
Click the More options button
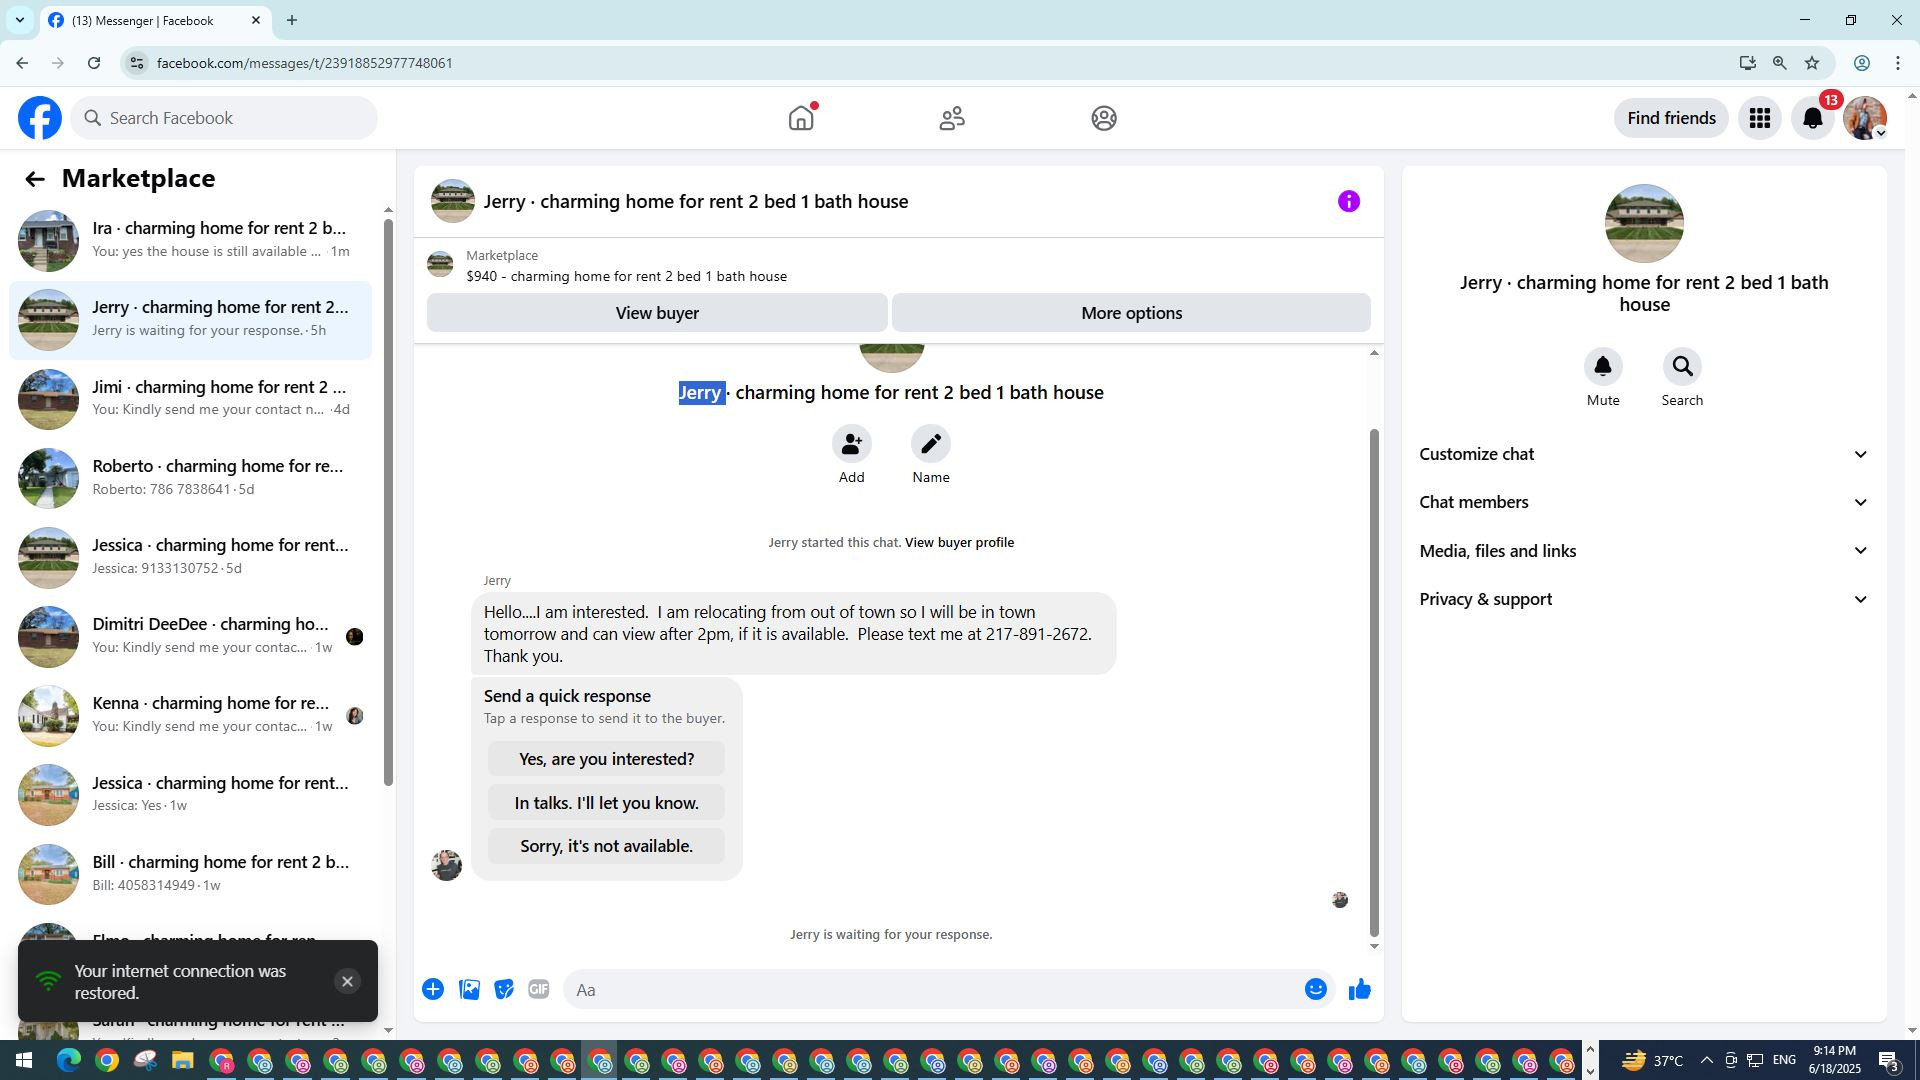pyautogui.click(x=1131, y=313)
